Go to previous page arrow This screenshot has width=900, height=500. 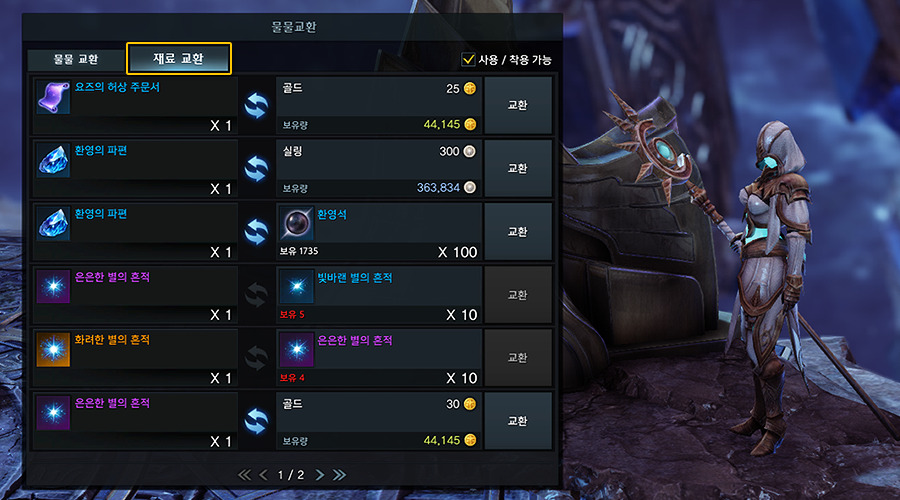click(x=263, y=475)
